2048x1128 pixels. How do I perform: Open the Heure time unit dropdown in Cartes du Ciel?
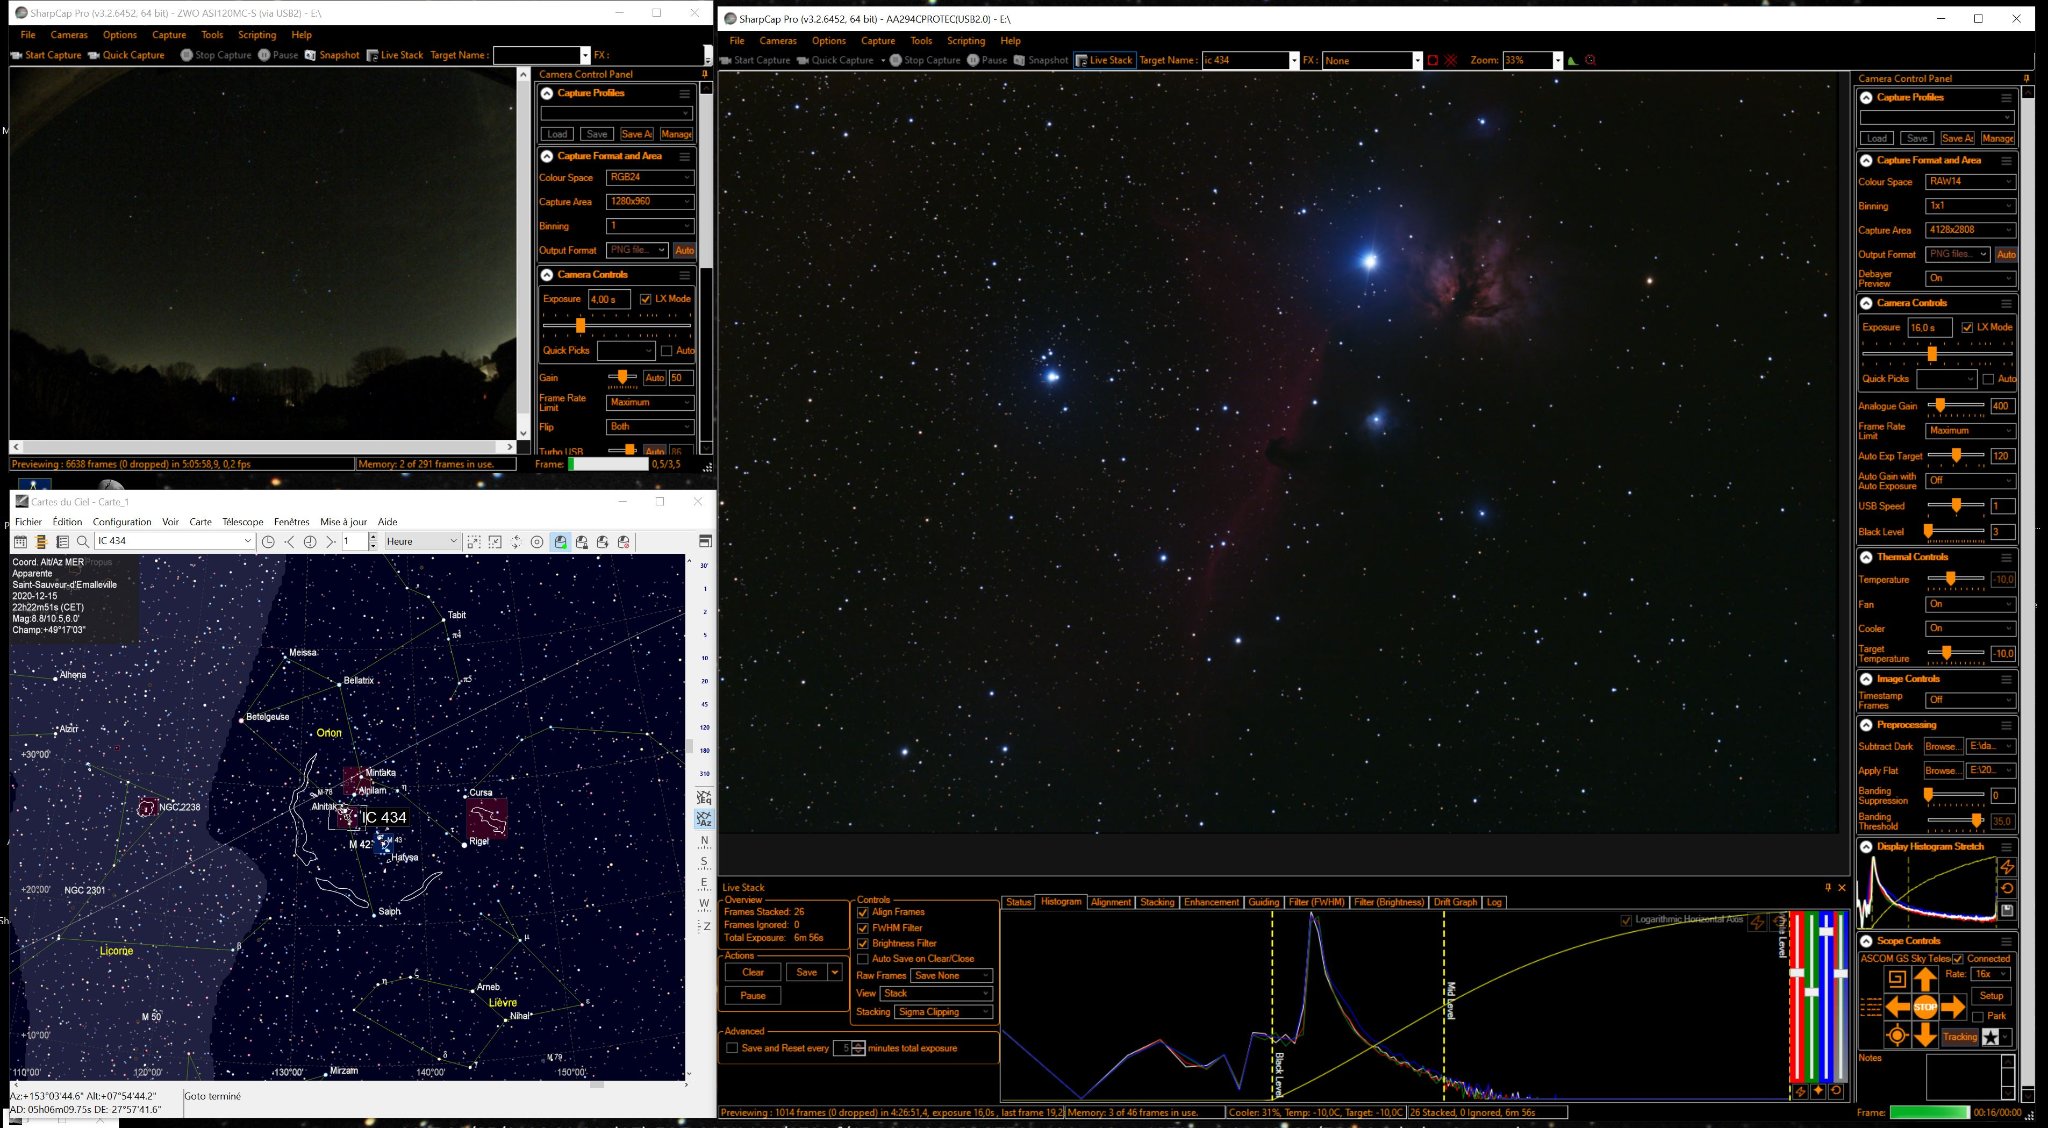pos(422,541)
